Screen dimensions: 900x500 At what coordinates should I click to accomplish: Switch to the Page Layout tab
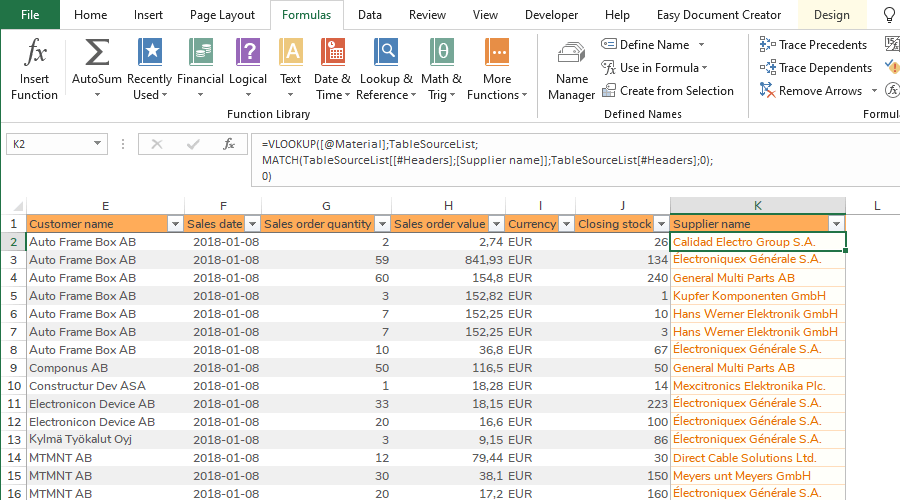tap(222, 15)
